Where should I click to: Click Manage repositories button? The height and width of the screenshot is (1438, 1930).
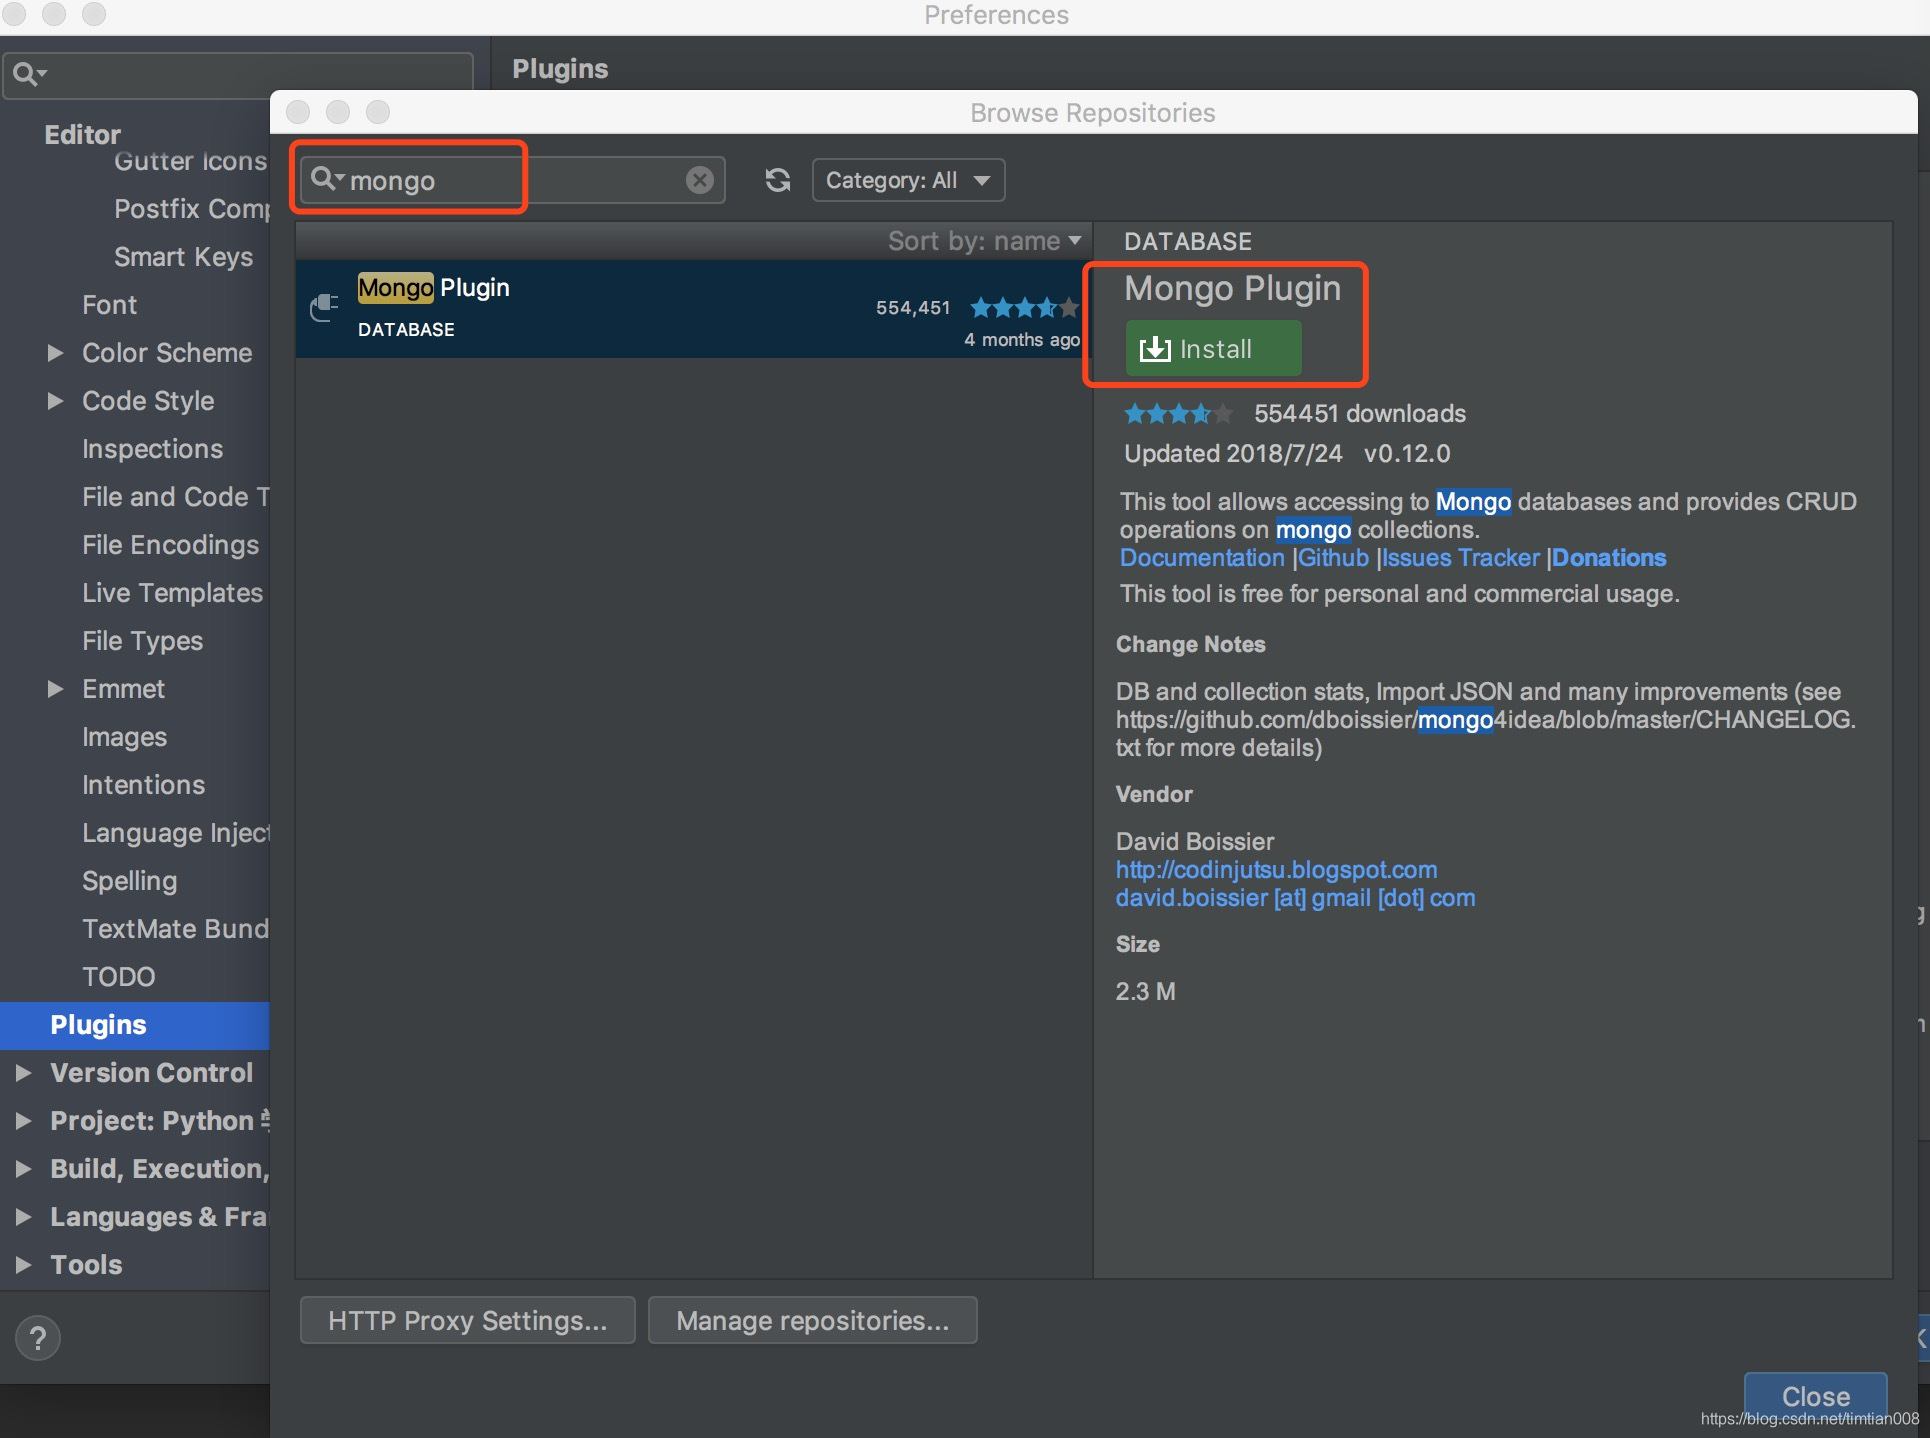point(812,1320)
